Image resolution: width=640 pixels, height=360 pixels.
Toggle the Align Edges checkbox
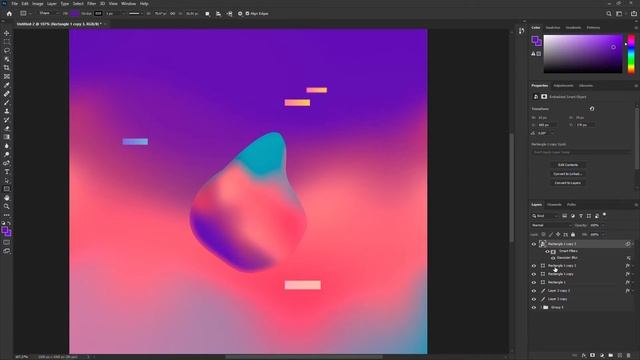click(x=247, y=13)
